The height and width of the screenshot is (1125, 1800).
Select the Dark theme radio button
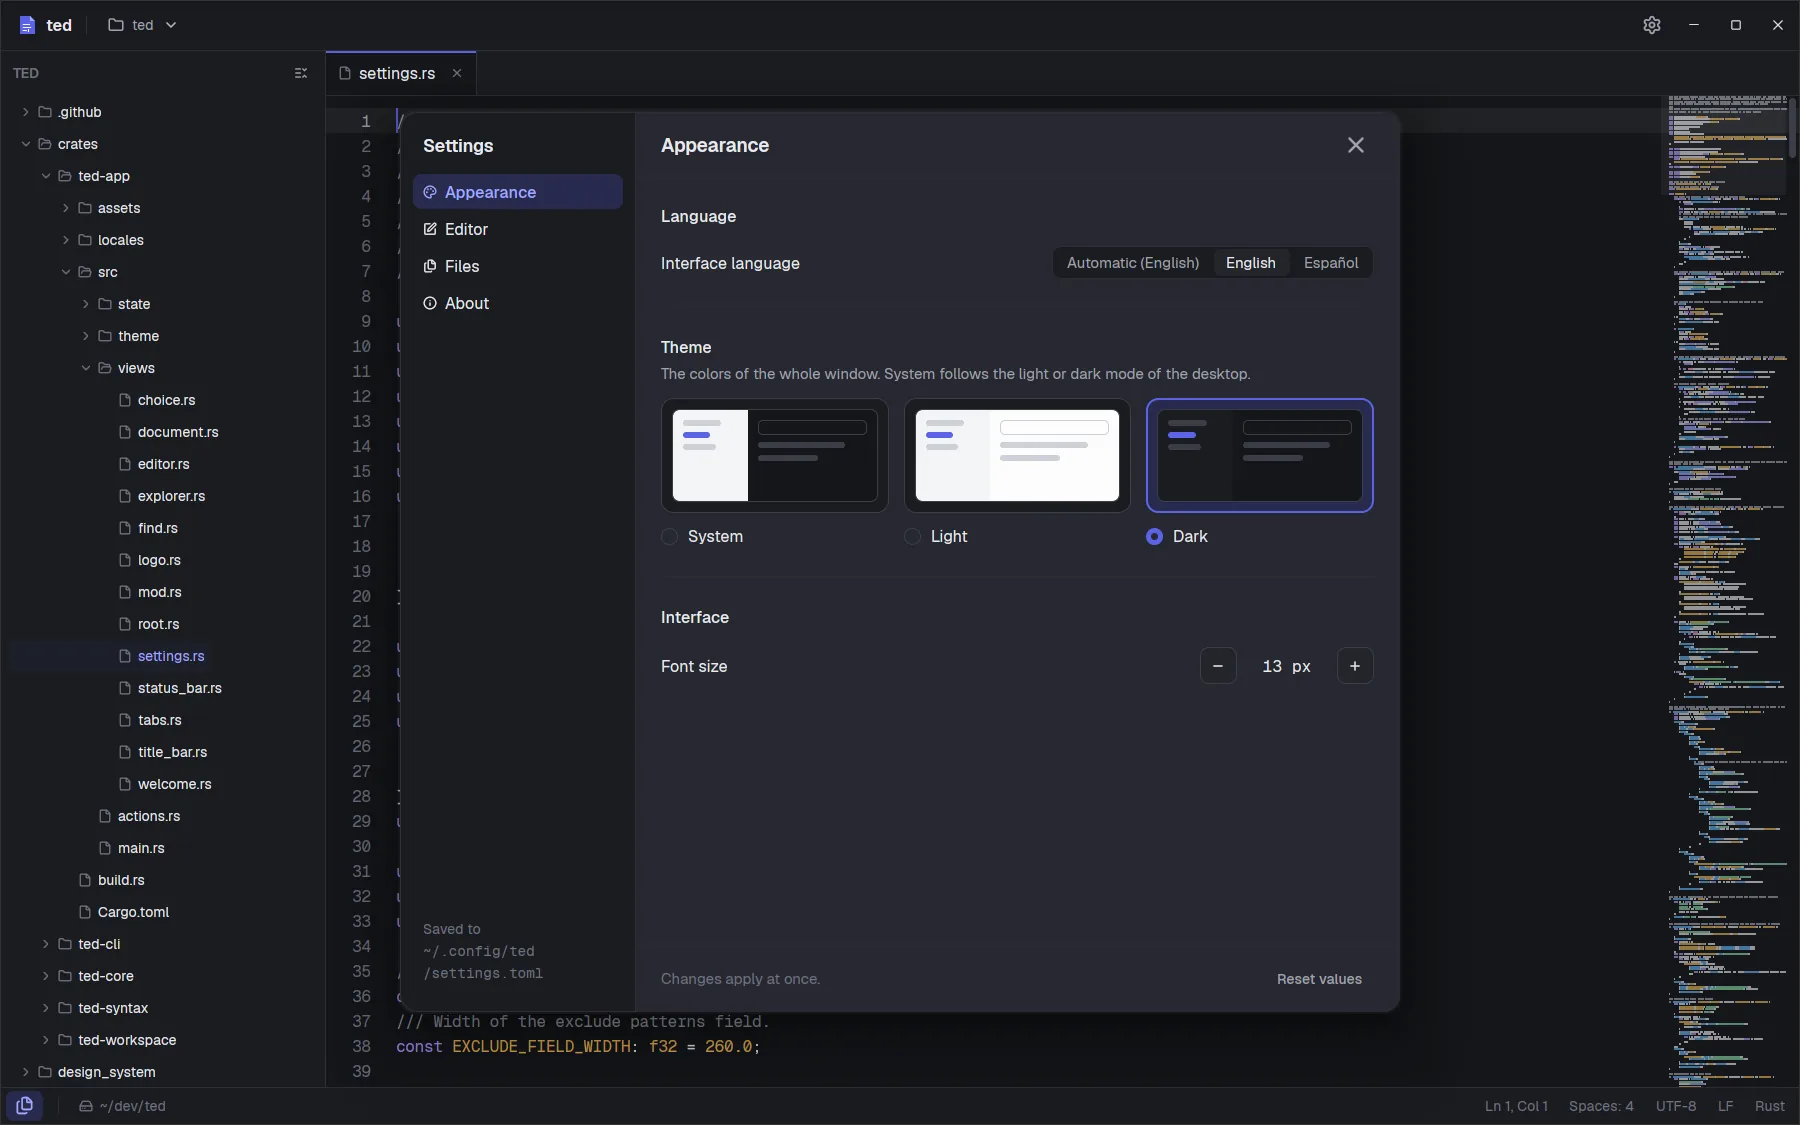(x=1155, y=537)
